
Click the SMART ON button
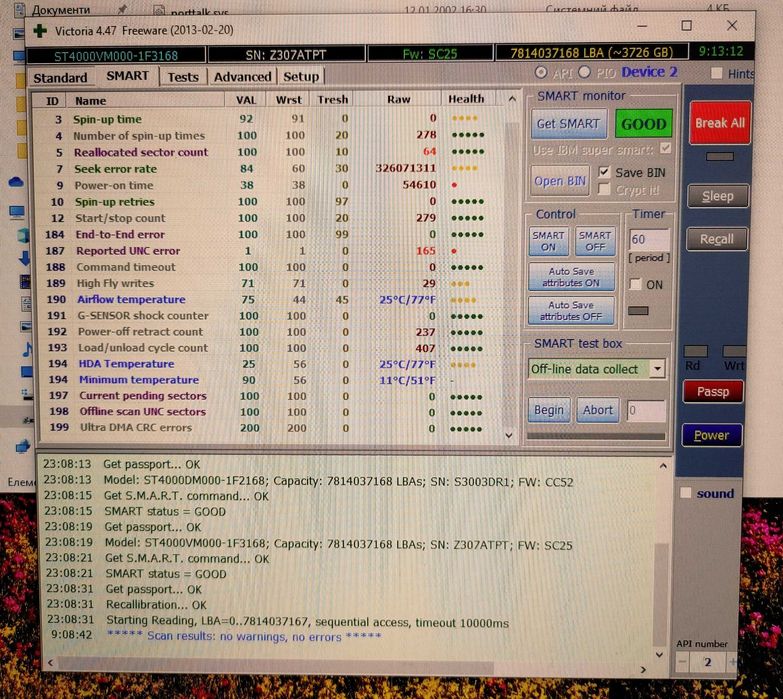tap(548, 241)
